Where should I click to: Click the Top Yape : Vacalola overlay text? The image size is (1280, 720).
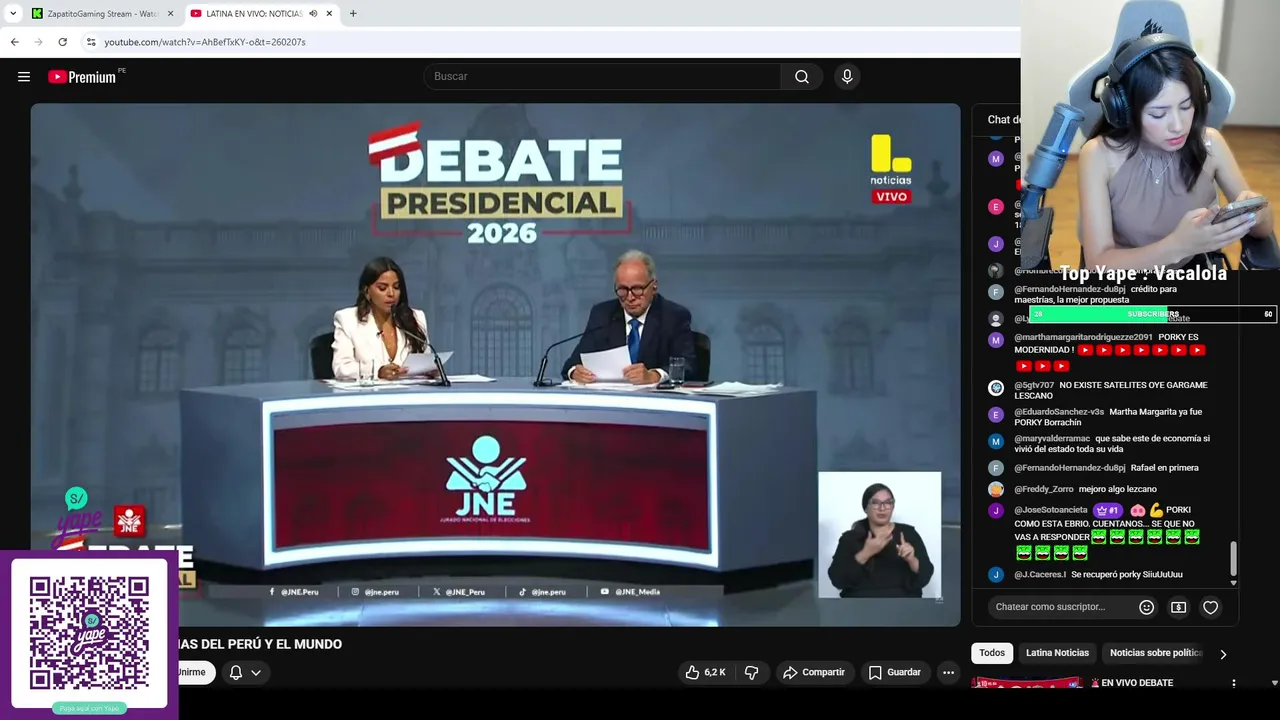coord(1143,274)
